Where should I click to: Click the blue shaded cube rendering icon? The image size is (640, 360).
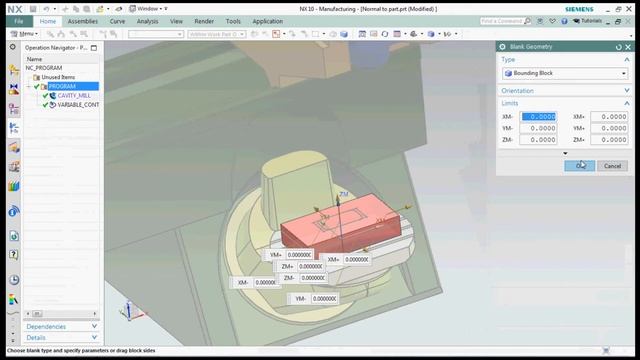344,34
